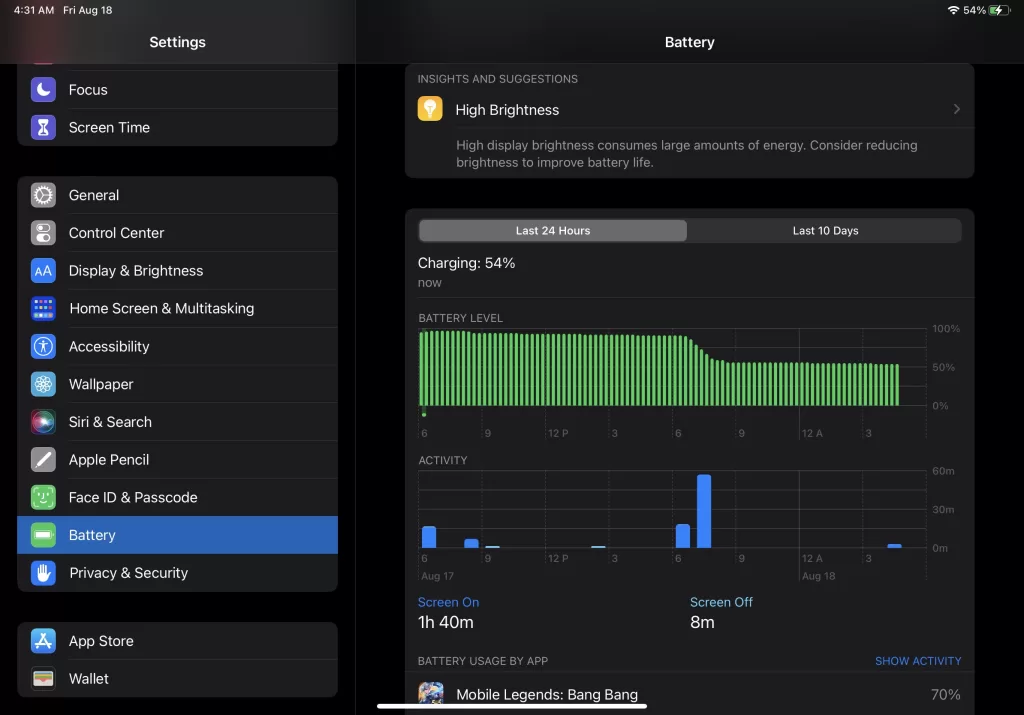
Task: Open Wallet settings
Action: [177, 679]
